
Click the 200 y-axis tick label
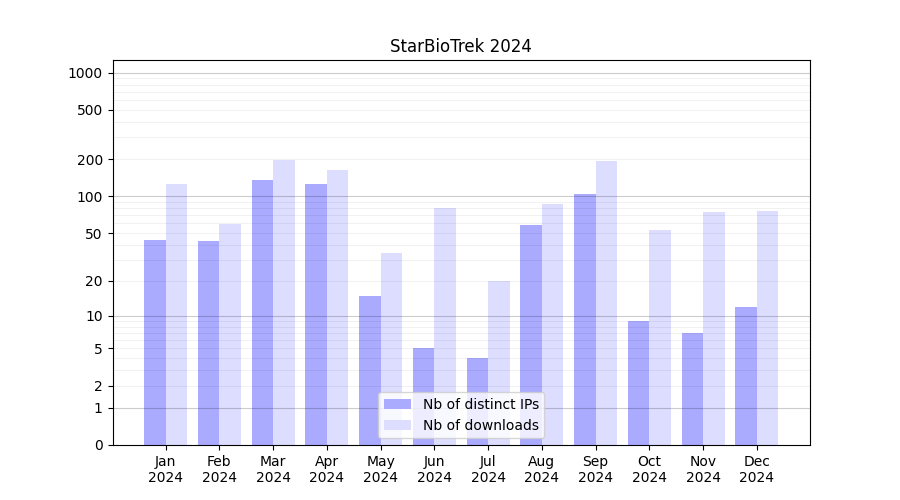pos(91,160)
